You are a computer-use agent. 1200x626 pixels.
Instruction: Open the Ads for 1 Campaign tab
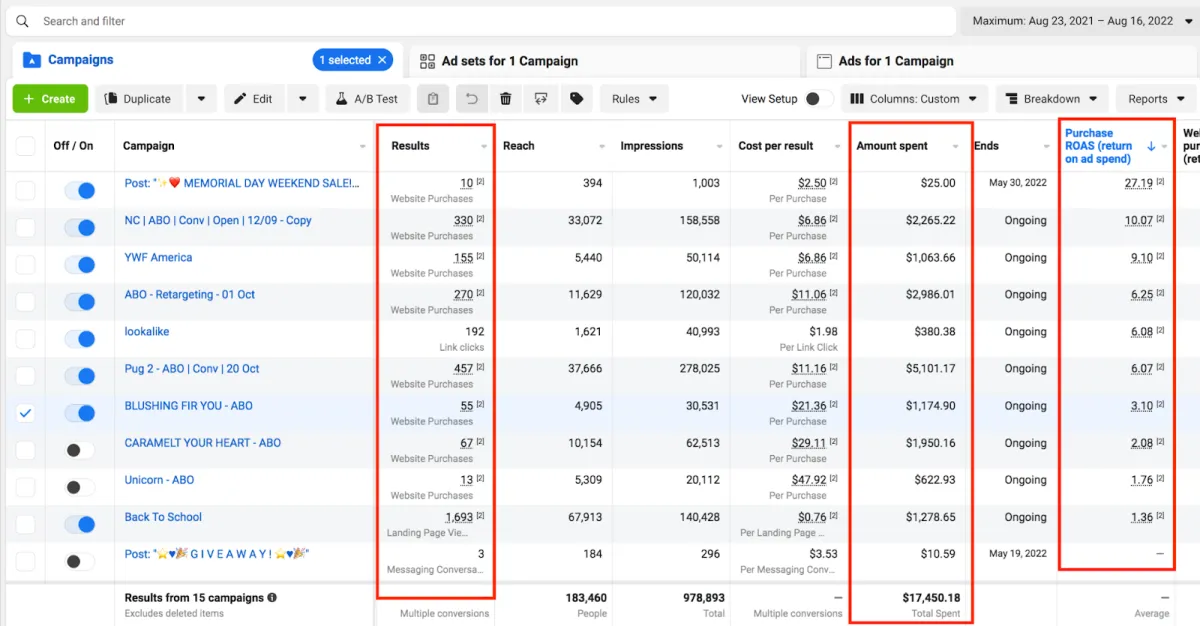(895, 61)
